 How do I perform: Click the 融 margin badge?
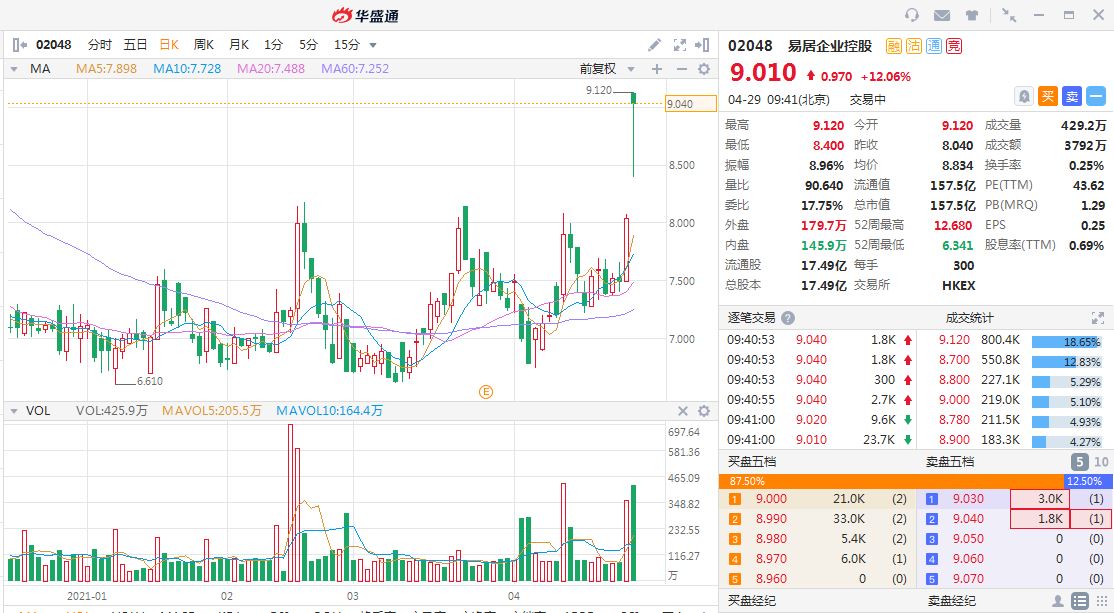[x=894, y=46]
